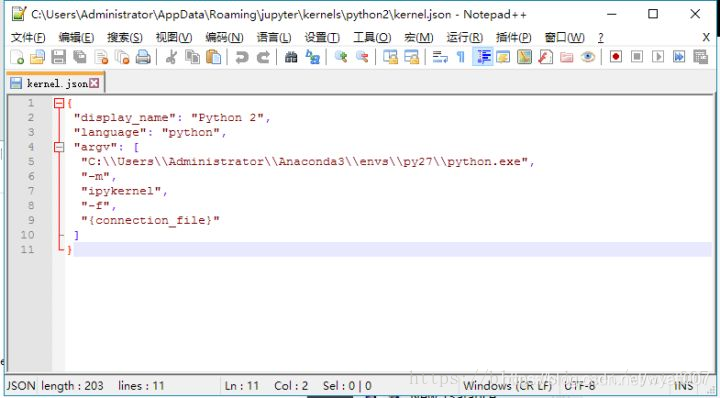Click the JSON language status field
This screenshot has height=398, width=720.
tap(21, 386)
